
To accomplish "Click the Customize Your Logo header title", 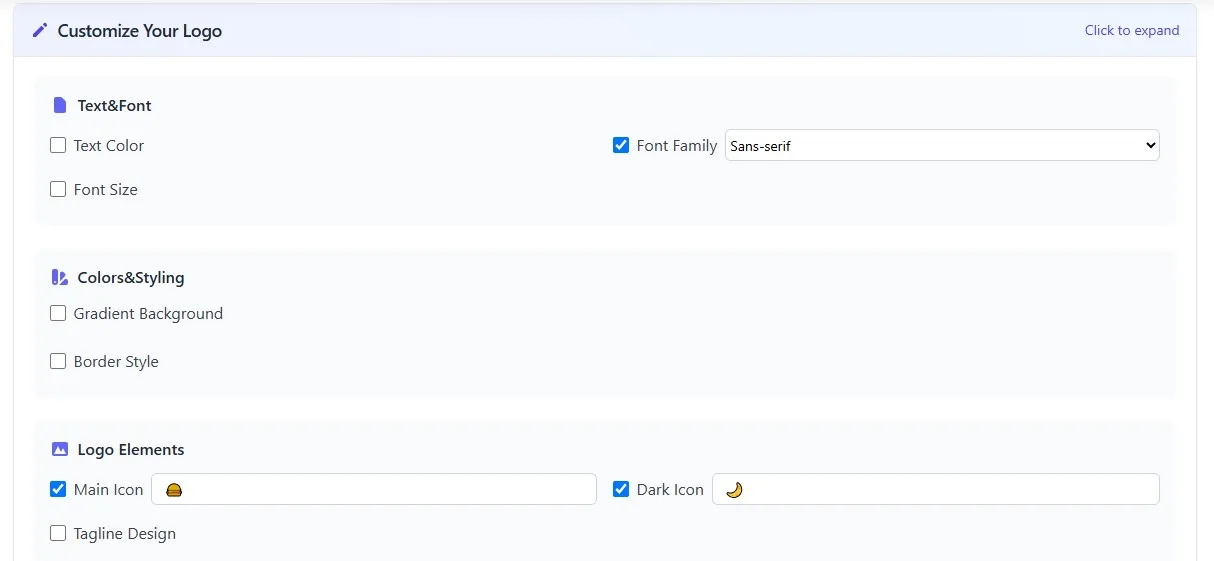I will tap(140, 31).
